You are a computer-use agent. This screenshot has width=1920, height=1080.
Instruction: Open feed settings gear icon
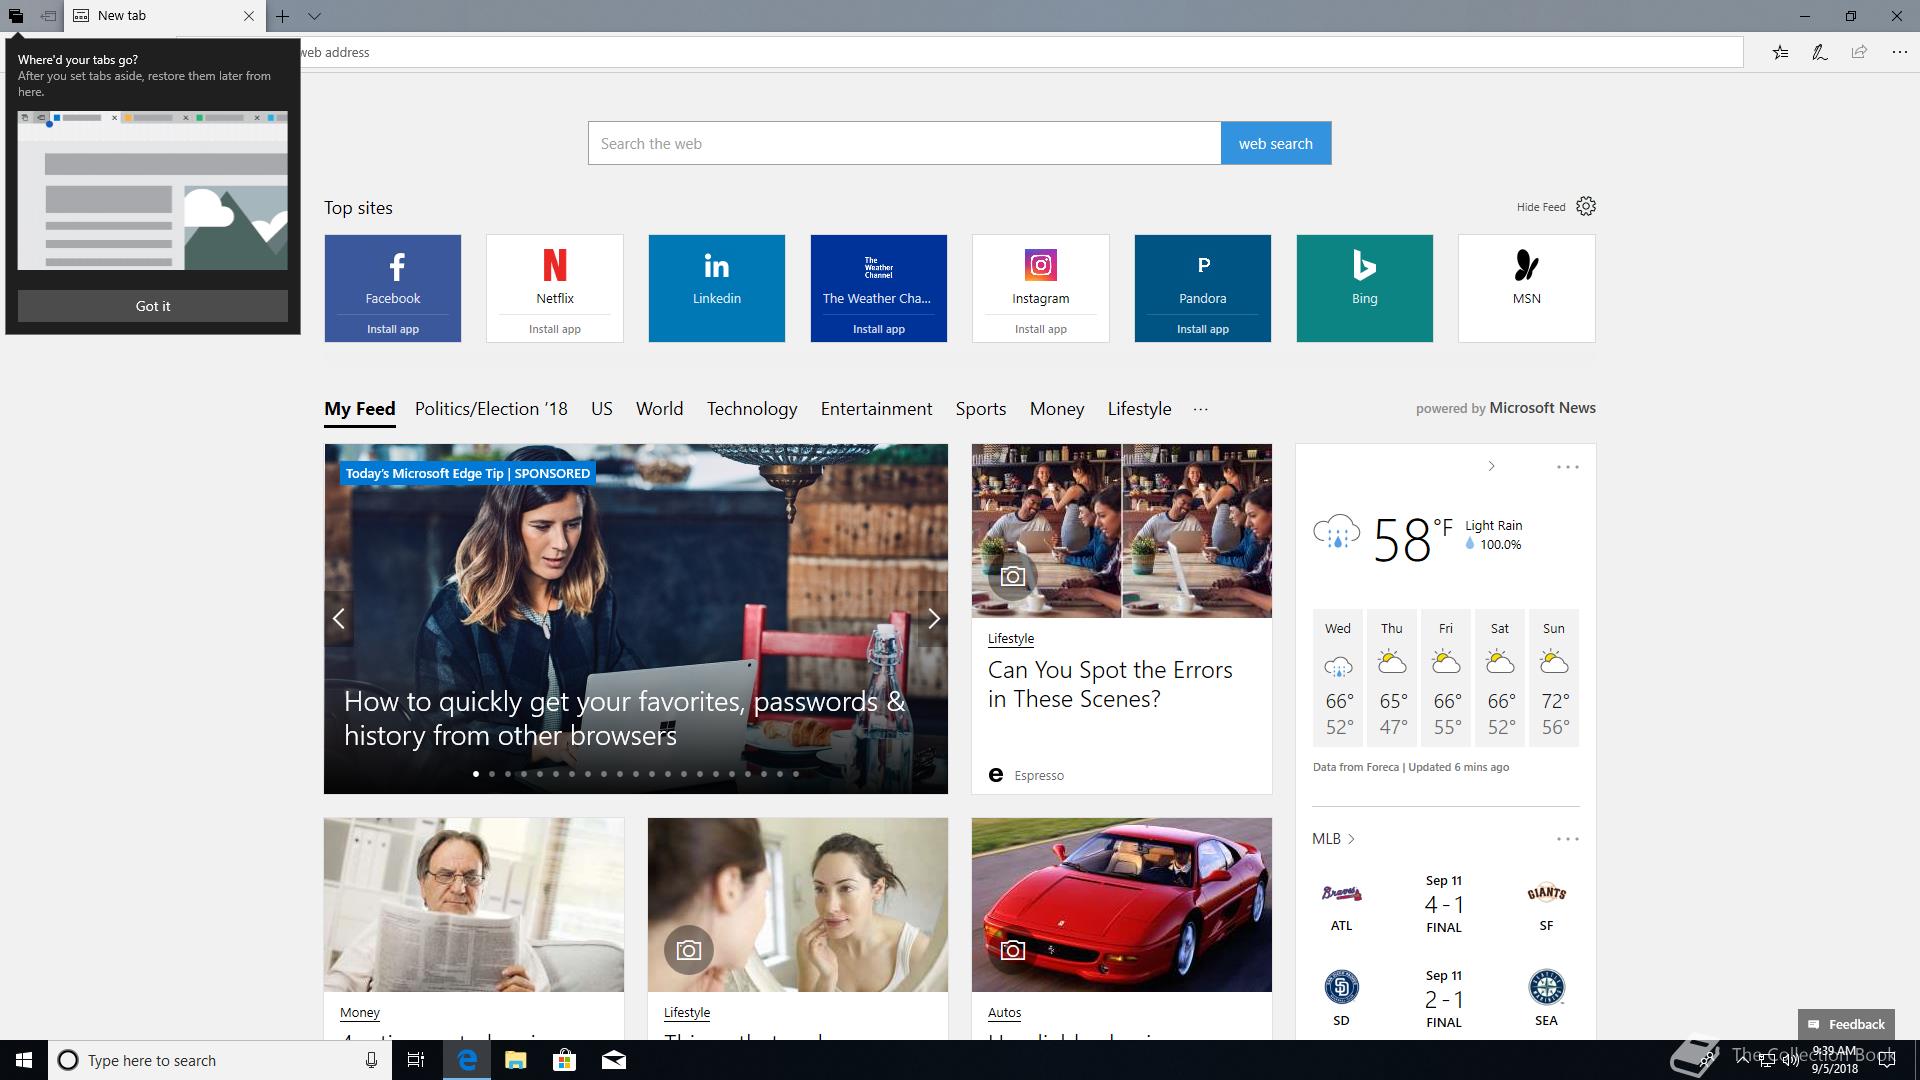(x=1586, y=206)
